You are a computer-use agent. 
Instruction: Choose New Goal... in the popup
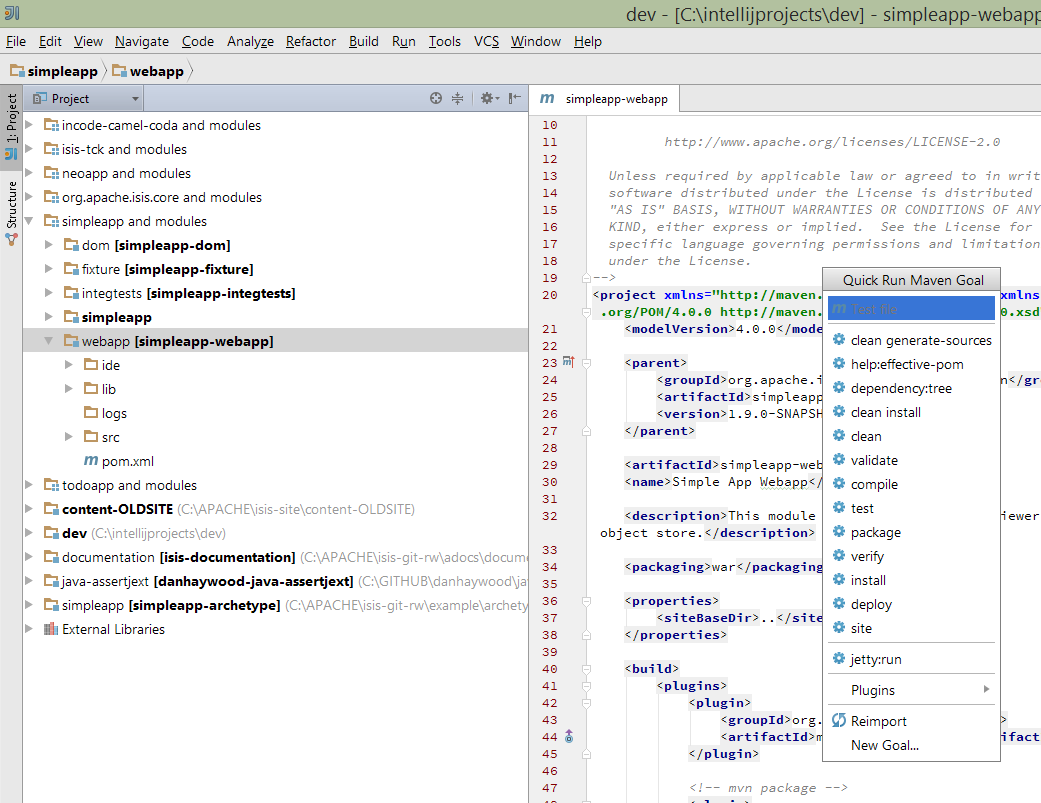(884, 745)
